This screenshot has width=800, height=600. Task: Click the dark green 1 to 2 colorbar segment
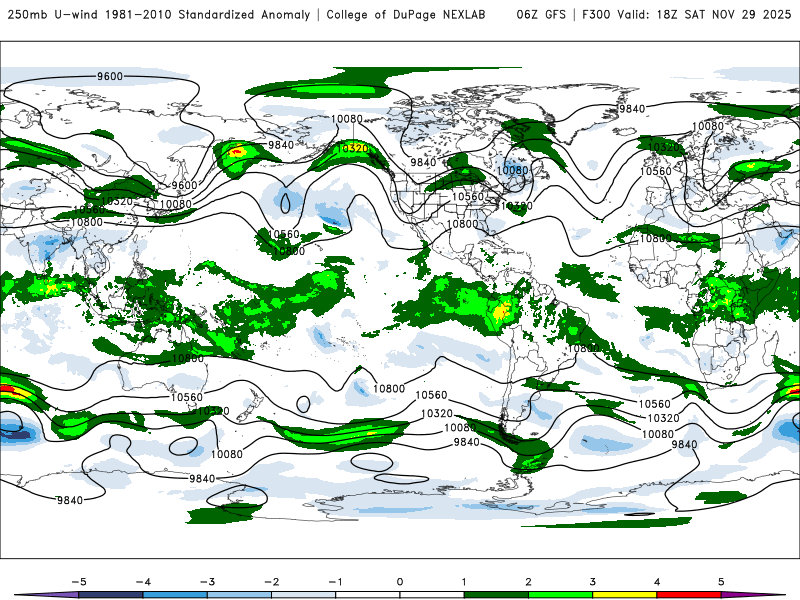coord(496,595)
